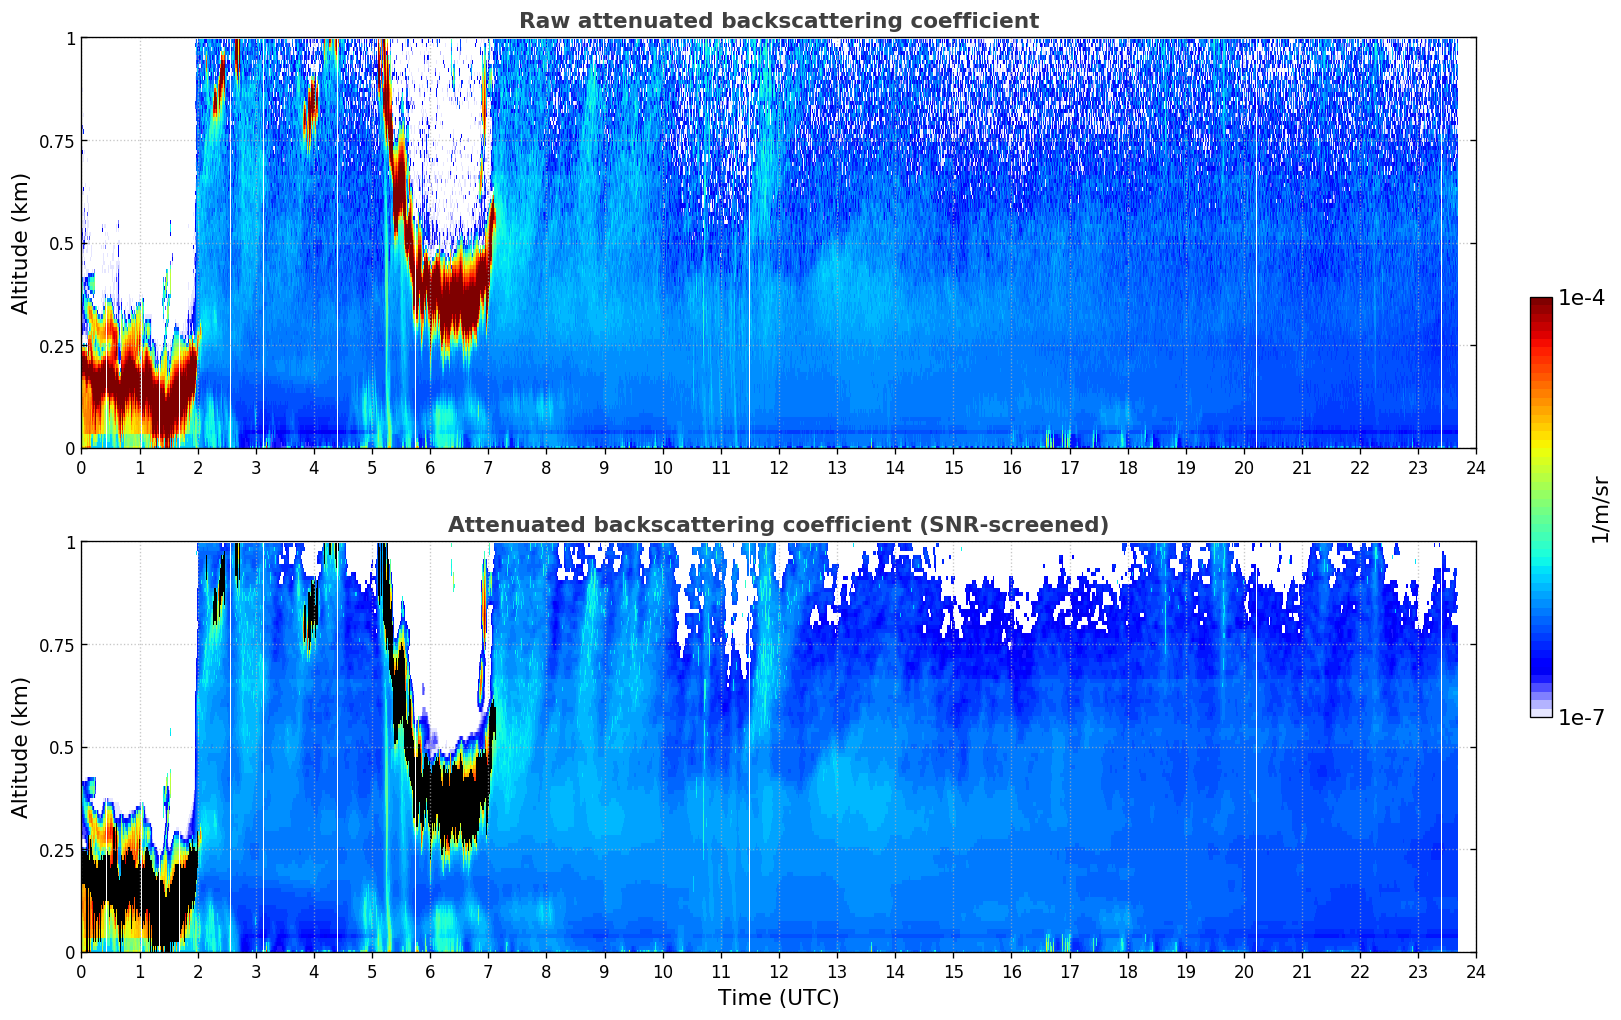Click the "Time (UTC)" axis label

[x=778, y=998]
